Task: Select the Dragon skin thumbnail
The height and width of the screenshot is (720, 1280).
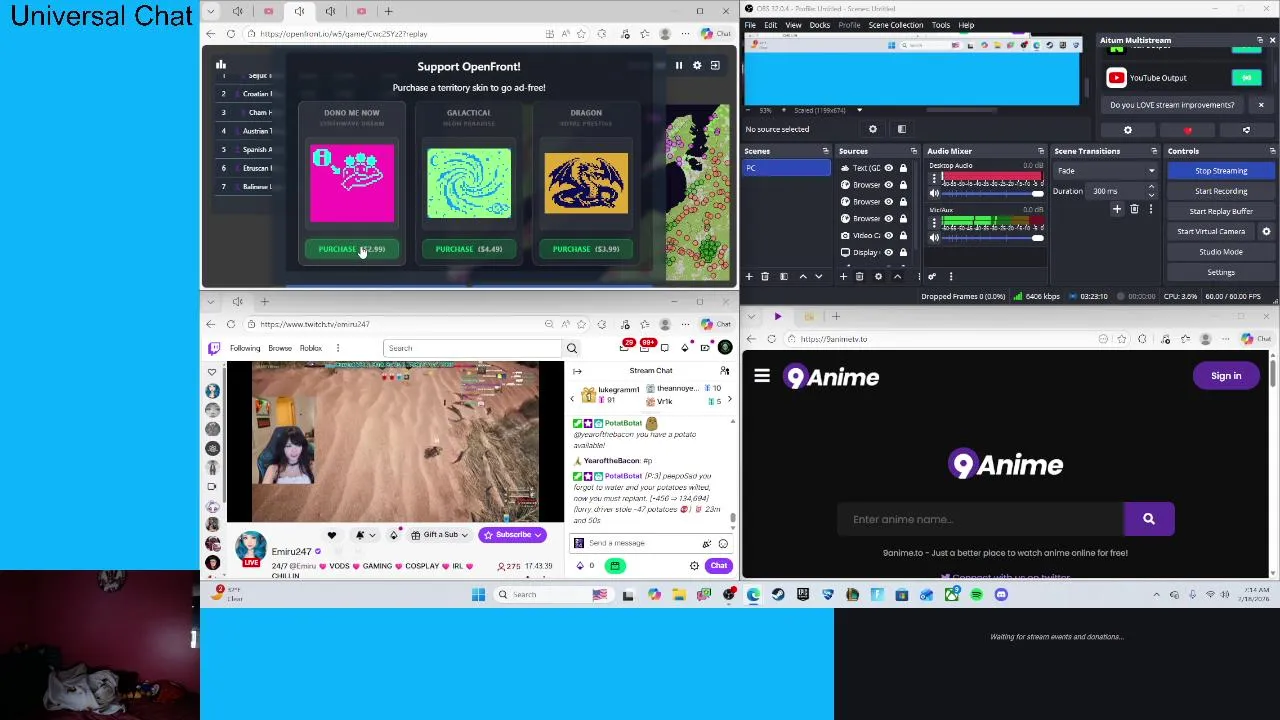Action: (586, 183)
